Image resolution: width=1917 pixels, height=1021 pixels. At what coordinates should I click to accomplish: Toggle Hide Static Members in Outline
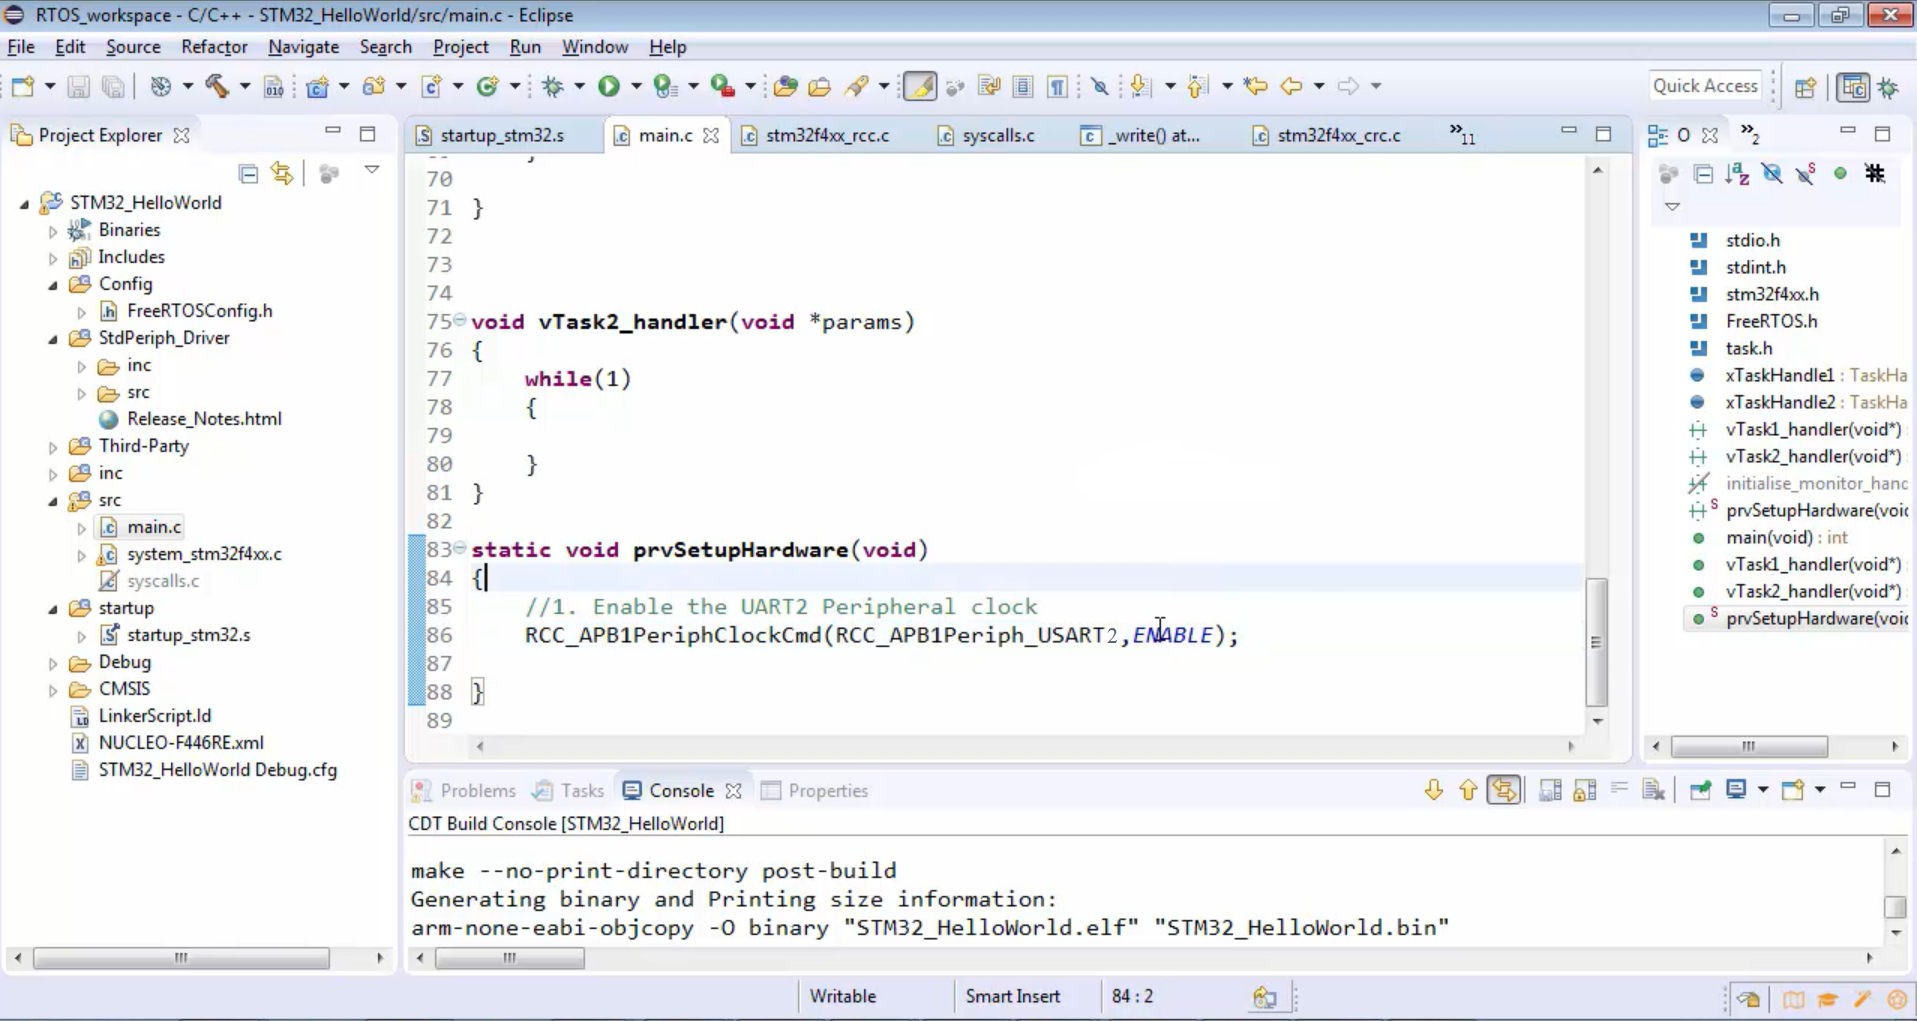tap(1806, 174)
